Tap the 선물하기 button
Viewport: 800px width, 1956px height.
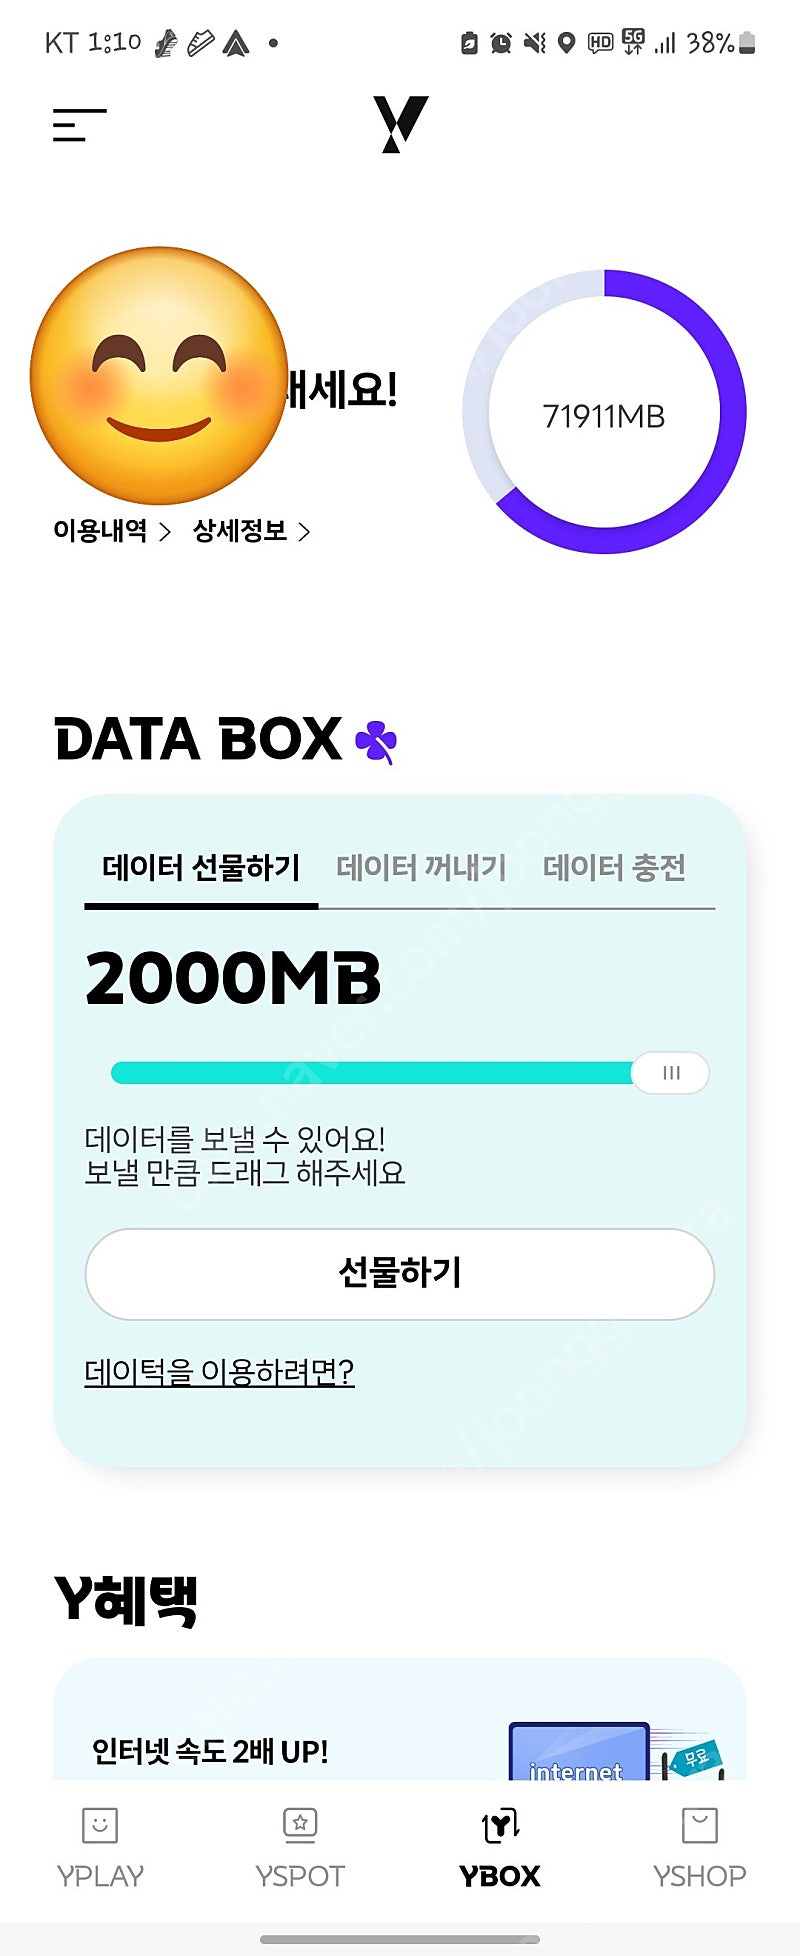pyautogui.click(x=400, y=1274)
